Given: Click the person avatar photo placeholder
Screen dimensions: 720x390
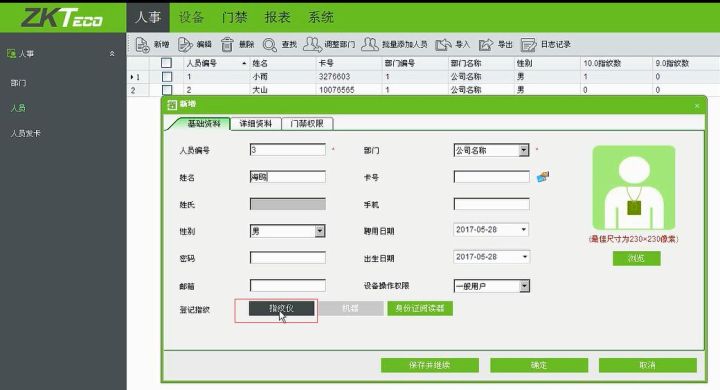Looking at the screenshot, I should click(634, 187).
